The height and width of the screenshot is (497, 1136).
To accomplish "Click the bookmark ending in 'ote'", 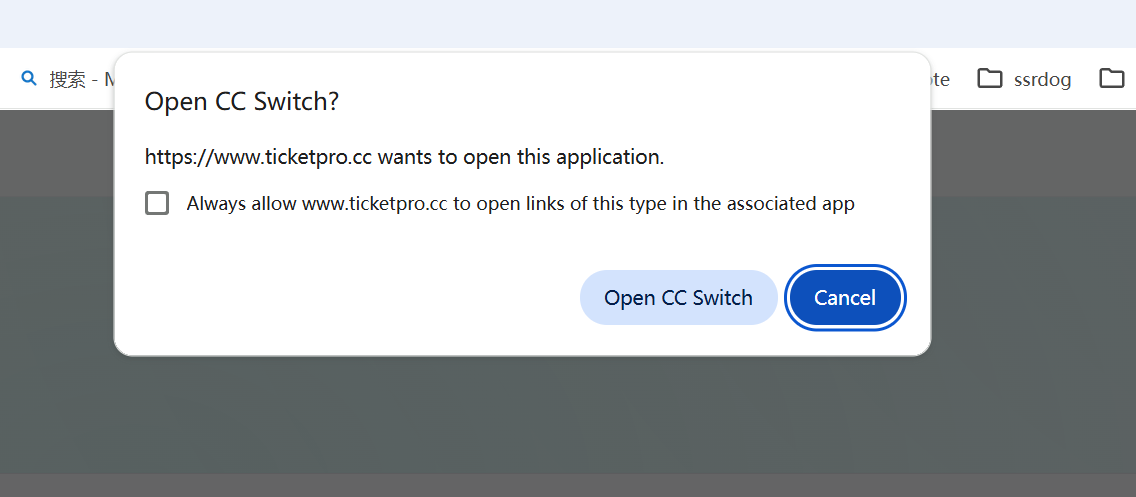I will point(940,79).
